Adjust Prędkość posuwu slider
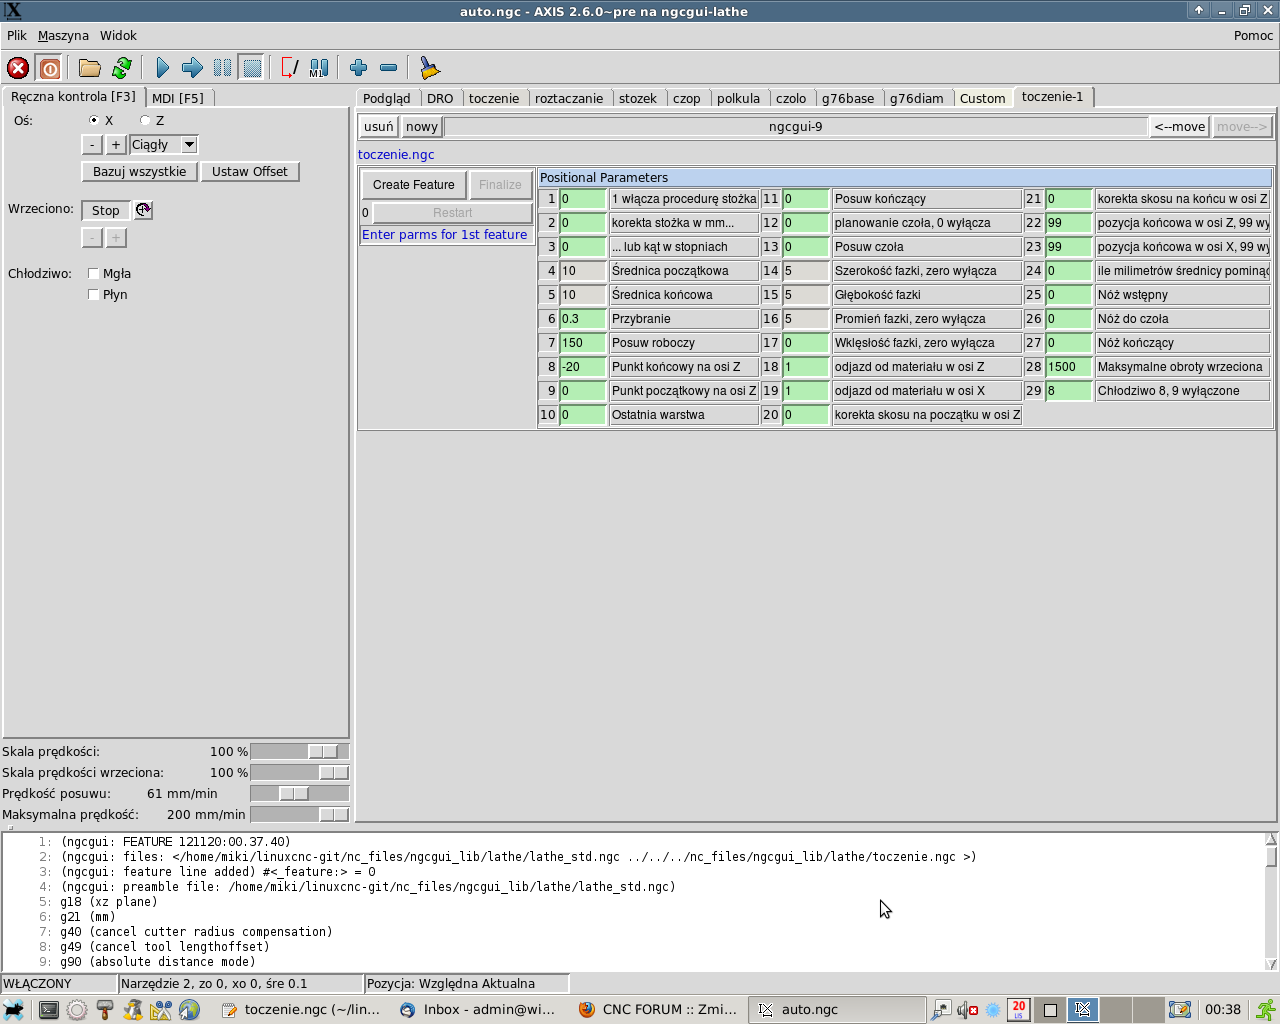The width and height of the screenshot is (1280, 1024). pyautogui.click(x=300, y=793)
